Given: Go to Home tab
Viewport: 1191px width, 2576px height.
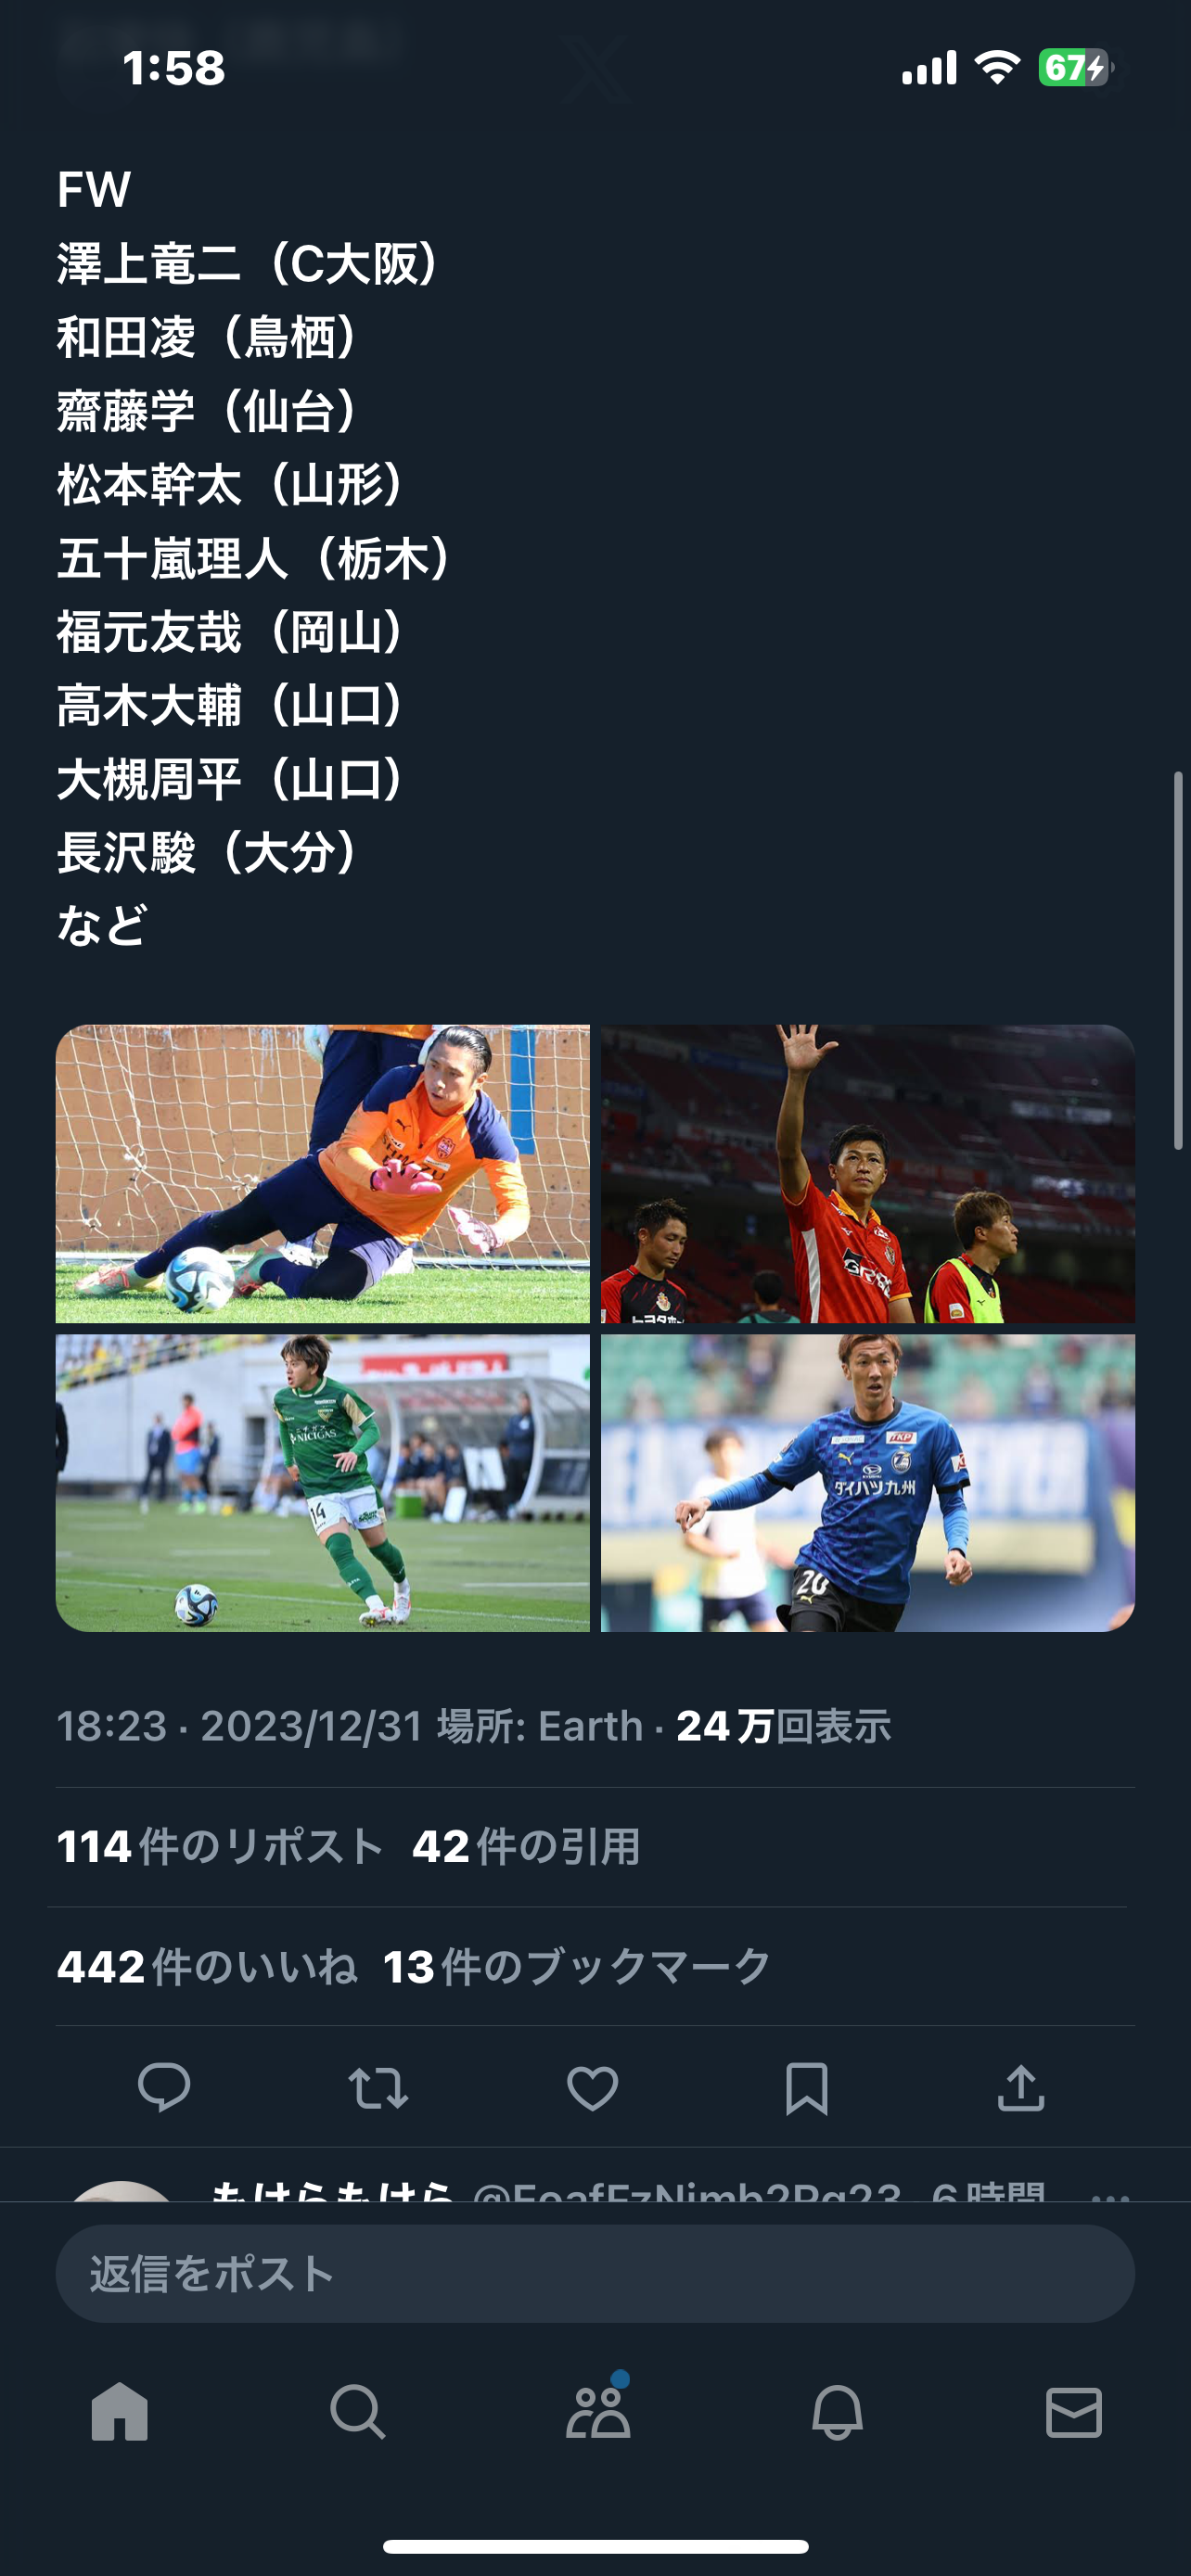Looking at the screenshot, I should (120, 2411).
